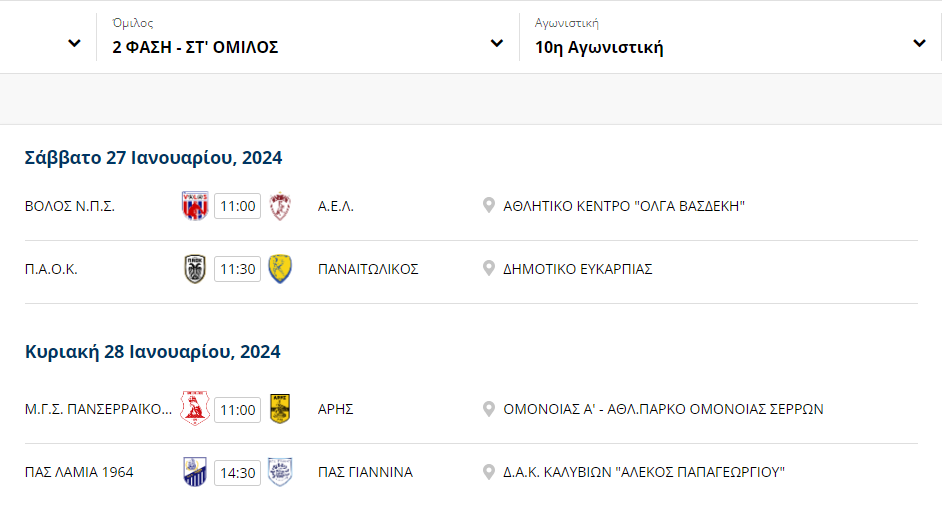The height and width of the screenshot is (506, 942).
Task: Open the 14:30 PAS Lamia match time box
Action: tap(238, 473)
